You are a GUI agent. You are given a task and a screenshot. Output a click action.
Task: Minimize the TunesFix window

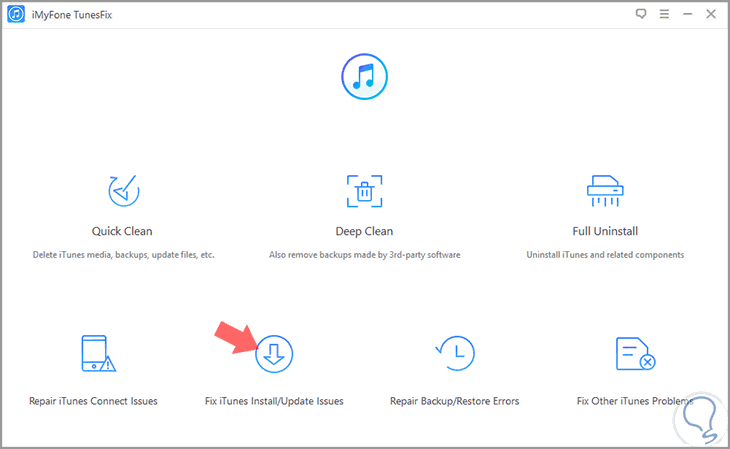coord(688,14)
